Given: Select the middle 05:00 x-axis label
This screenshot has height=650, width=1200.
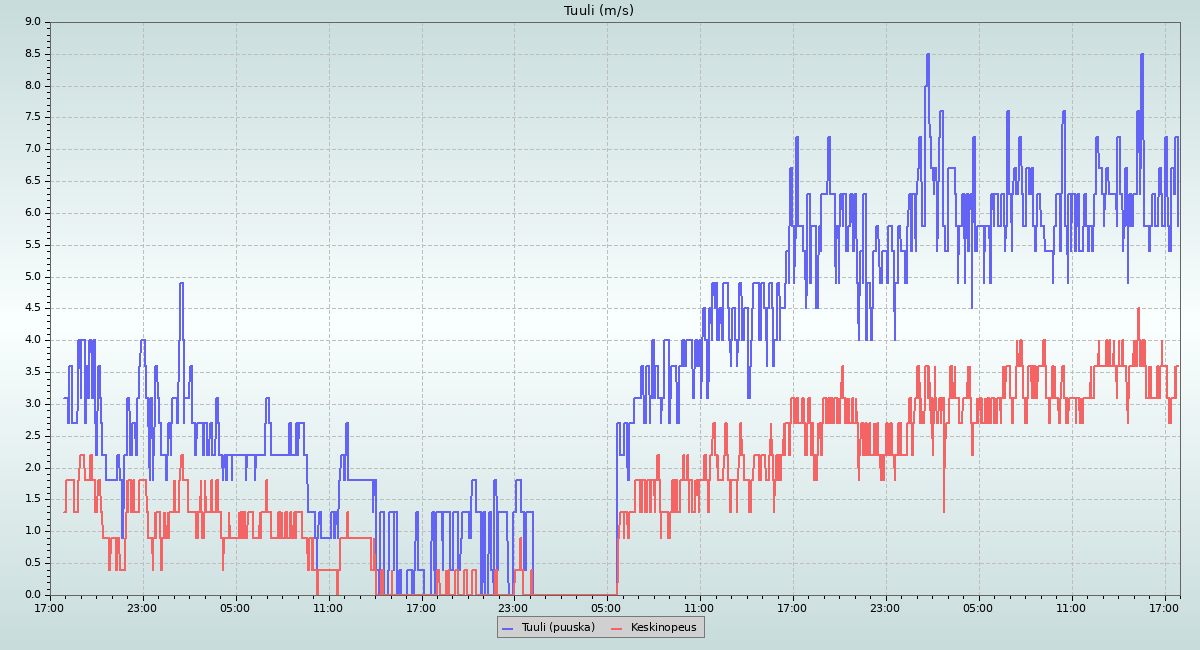Looking at the screenshot, I should tap(607, 607).
